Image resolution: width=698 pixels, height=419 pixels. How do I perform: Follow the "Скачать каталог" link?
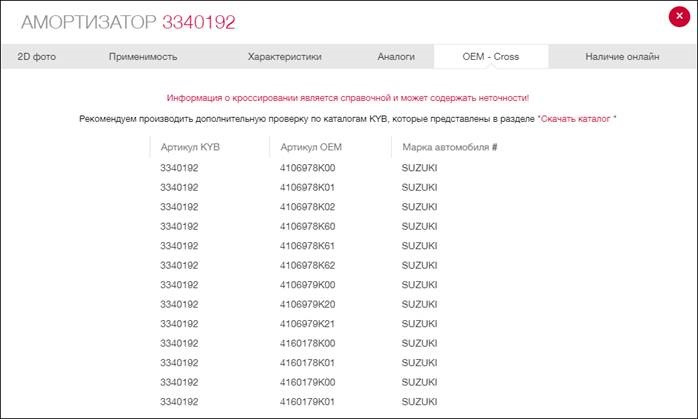tap(577, 119)
